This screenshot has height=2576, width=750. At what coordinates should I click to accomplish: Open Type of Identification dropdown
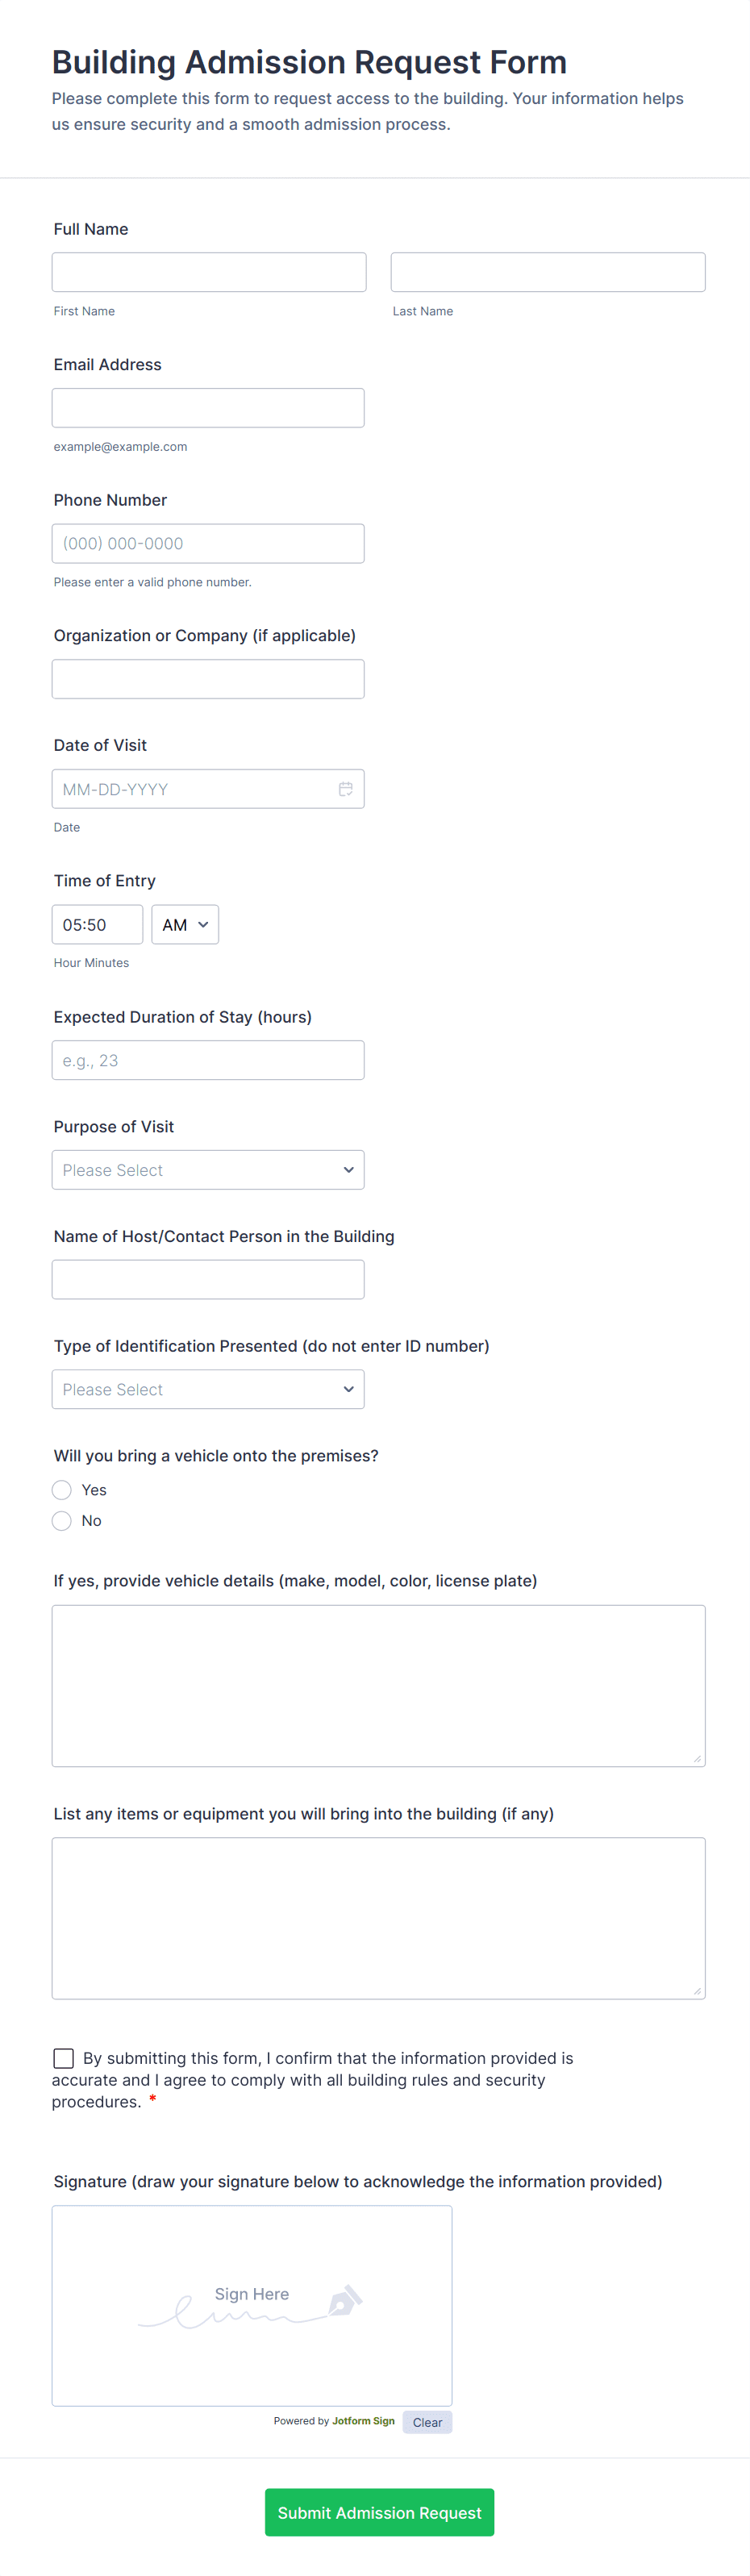(x=208, y=1390)
